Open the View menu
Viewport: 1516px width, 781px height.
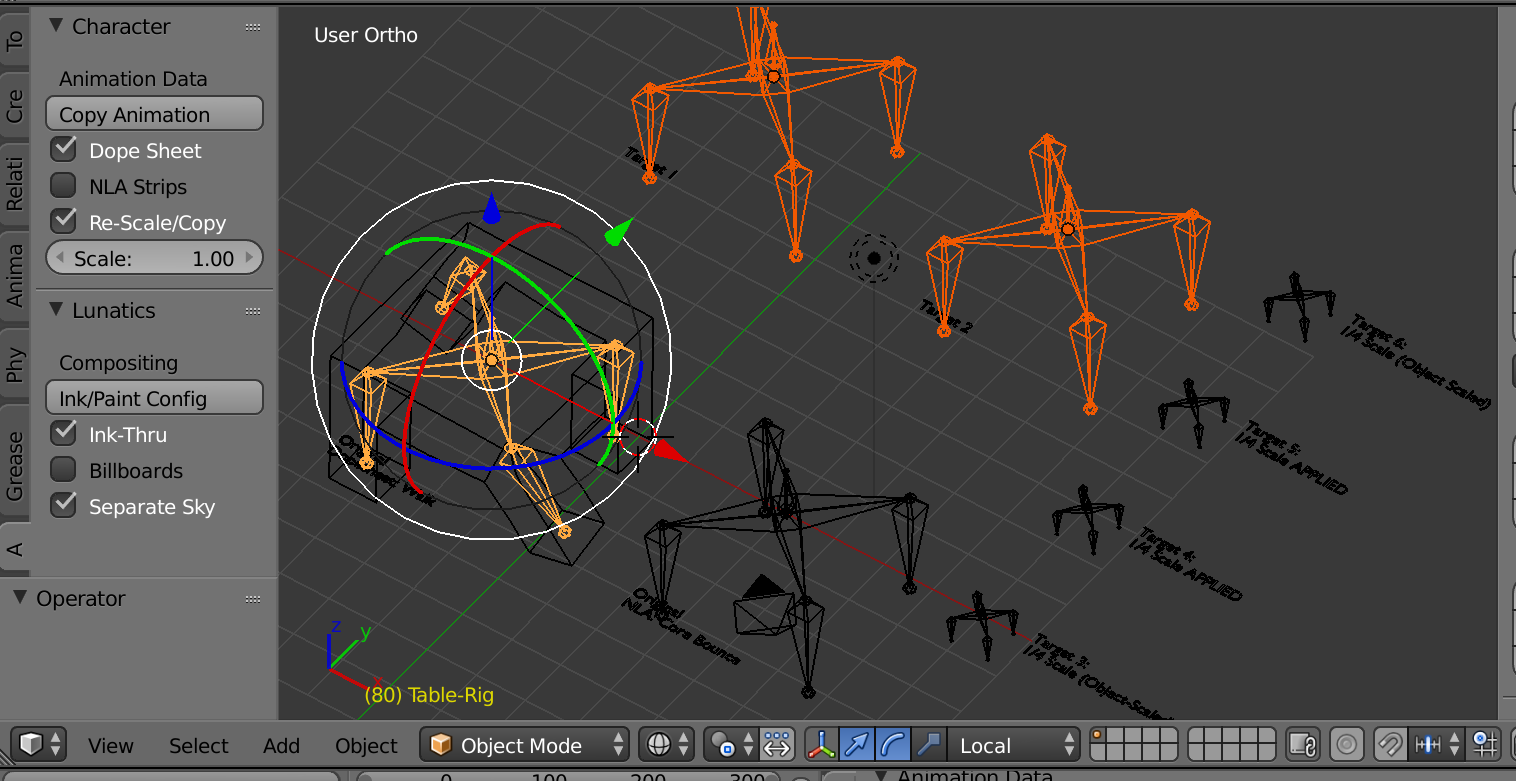pos(110,746)
